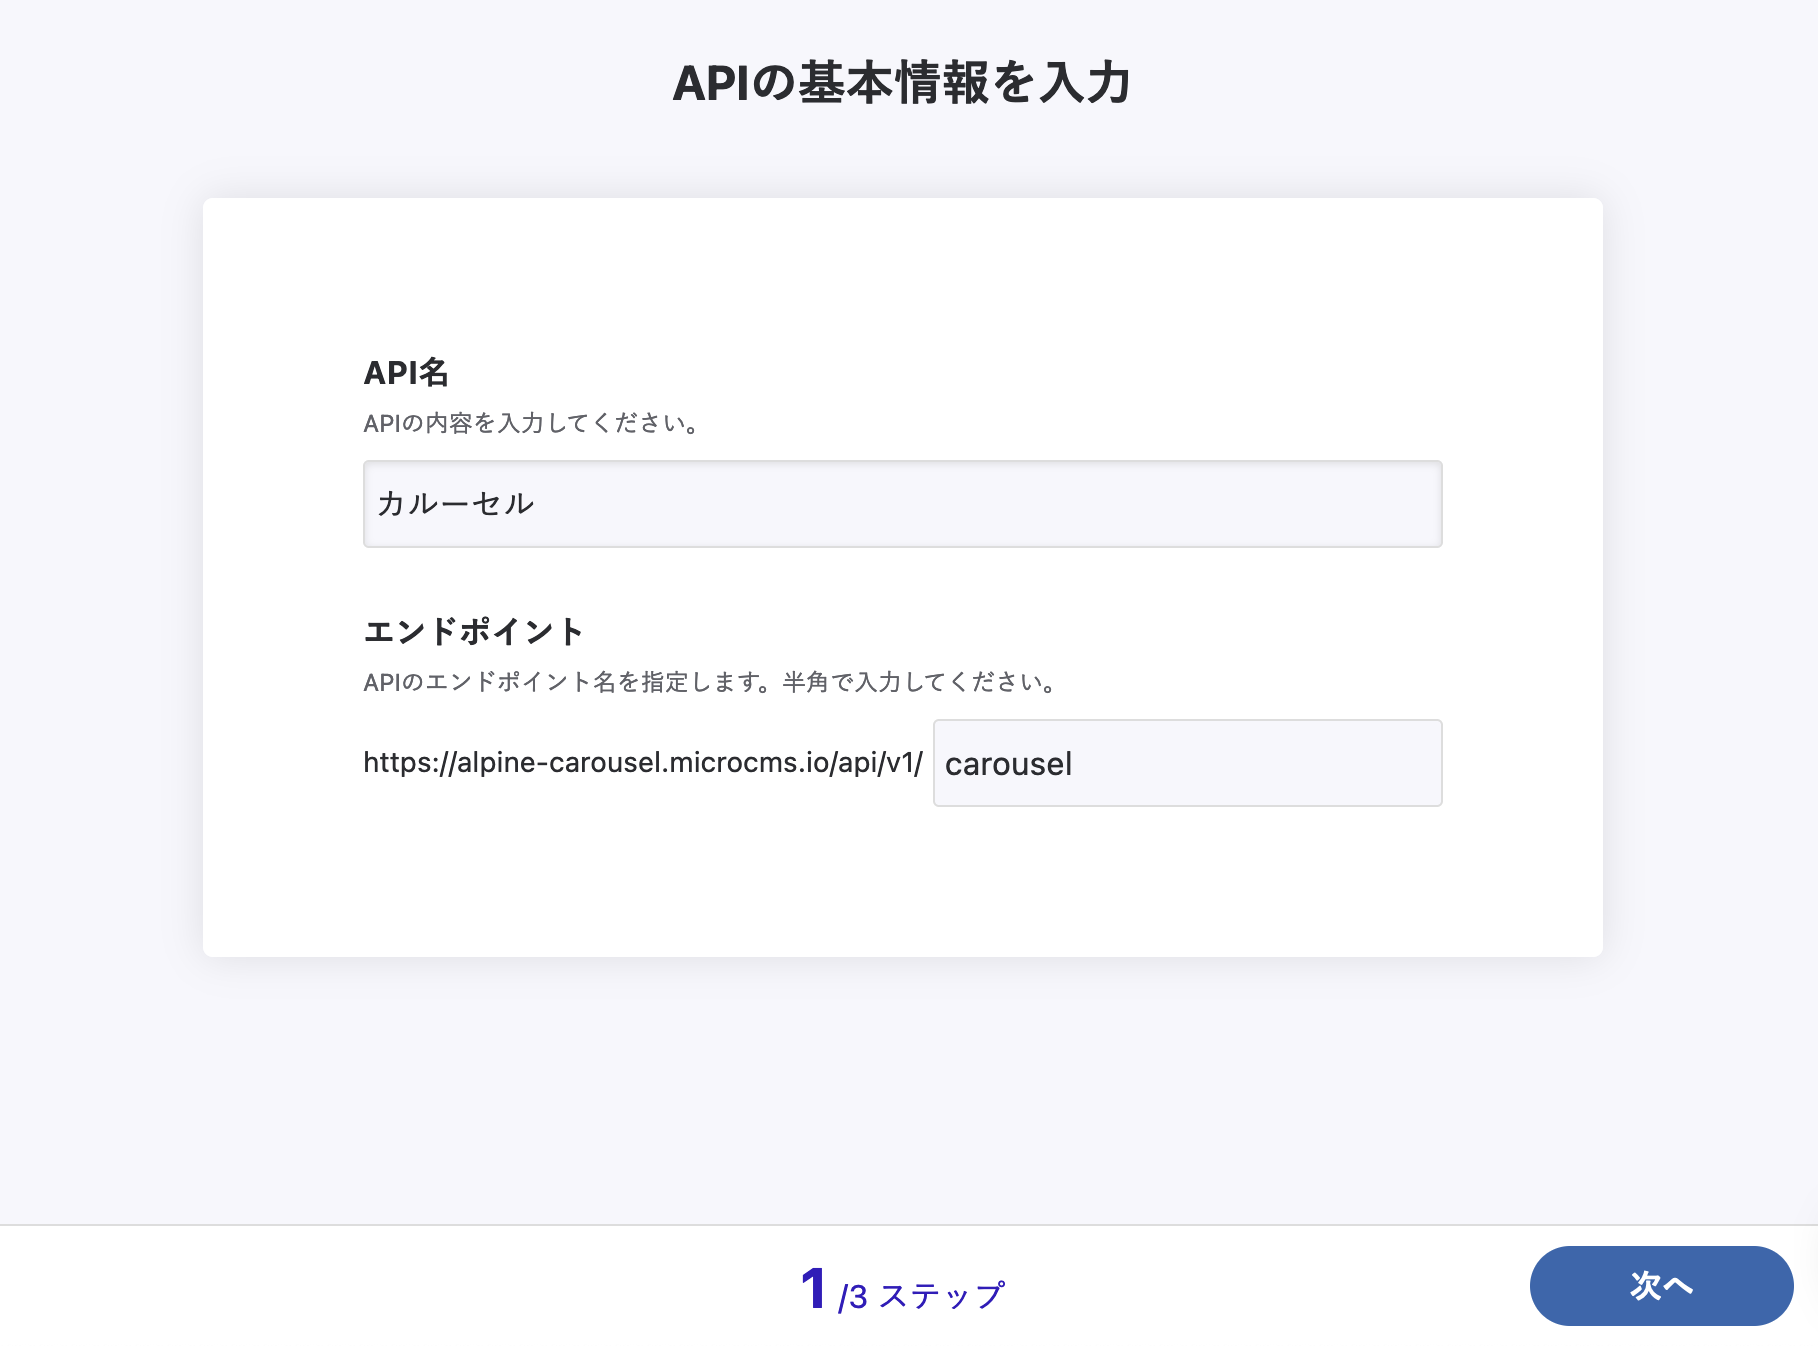Click the endpoint input field containing carousel

click(x=1186, y=763)
